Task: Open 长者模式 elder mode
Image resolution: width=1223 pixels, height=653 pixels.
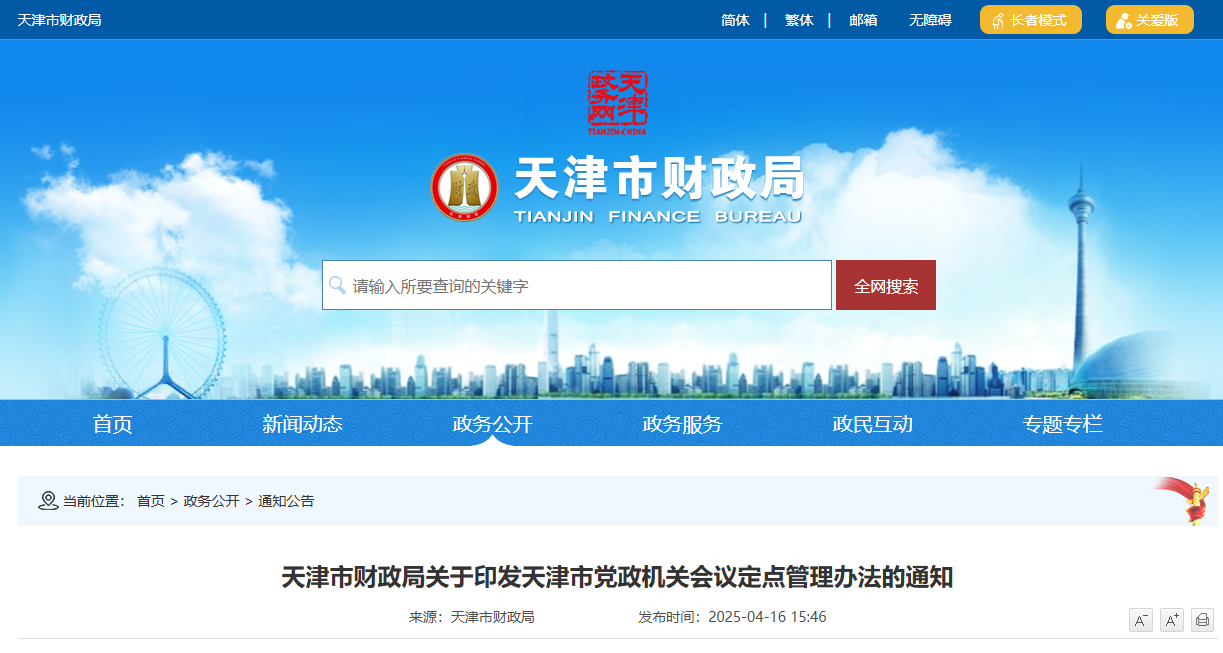Action: 1030,19
